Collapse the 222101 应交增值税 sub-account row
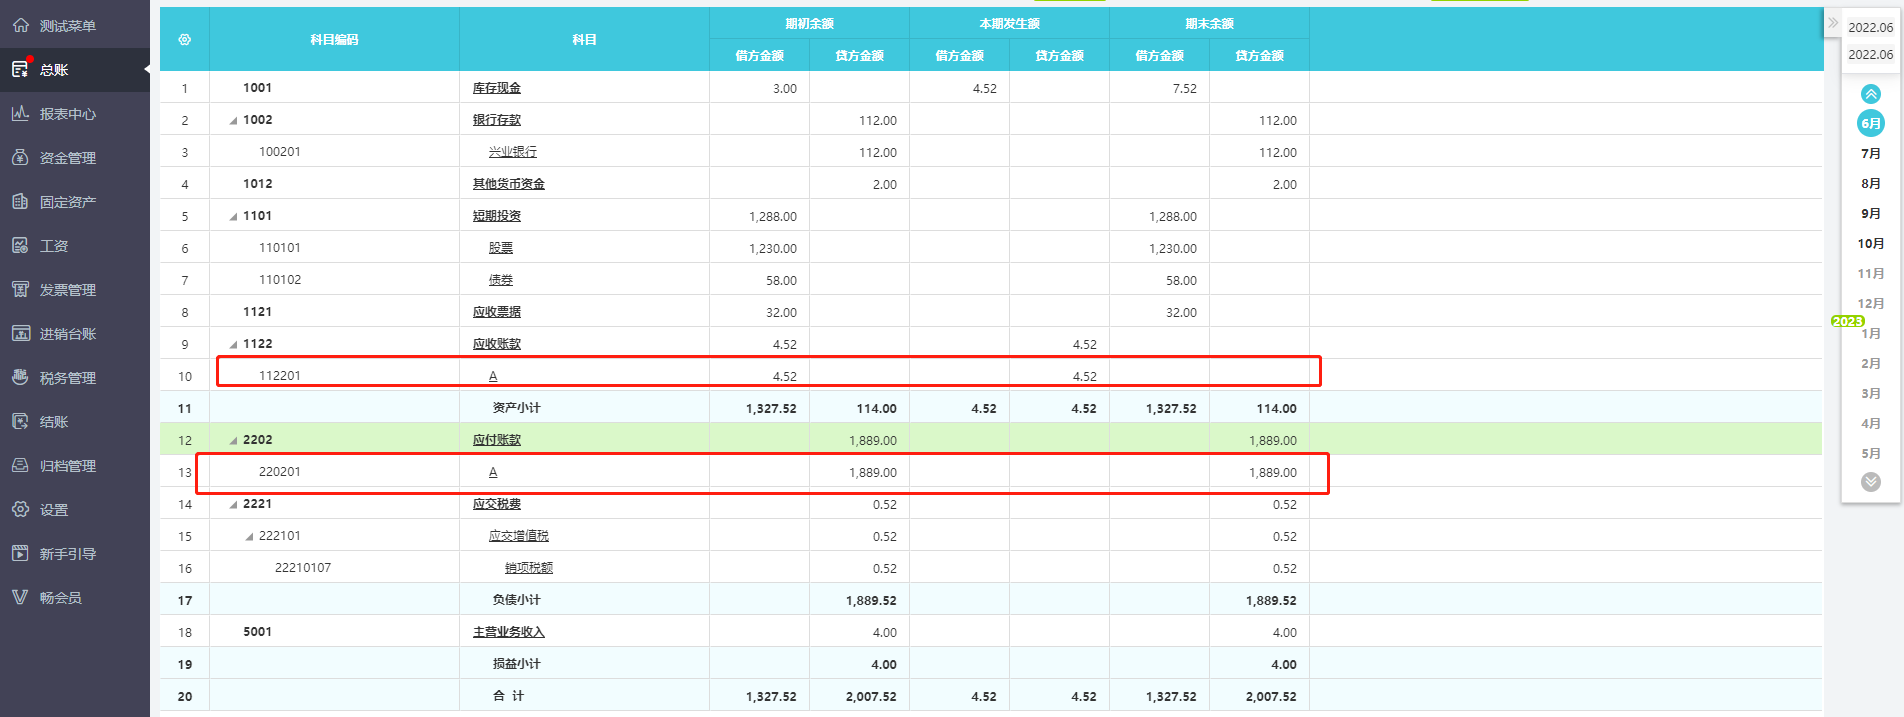Image resolution: width=1904 pixels, height=717 pixels. [250, 537]
